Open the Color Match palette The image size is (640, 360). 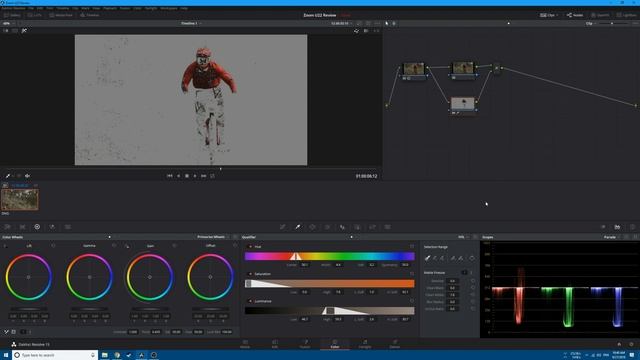[22, 227]
